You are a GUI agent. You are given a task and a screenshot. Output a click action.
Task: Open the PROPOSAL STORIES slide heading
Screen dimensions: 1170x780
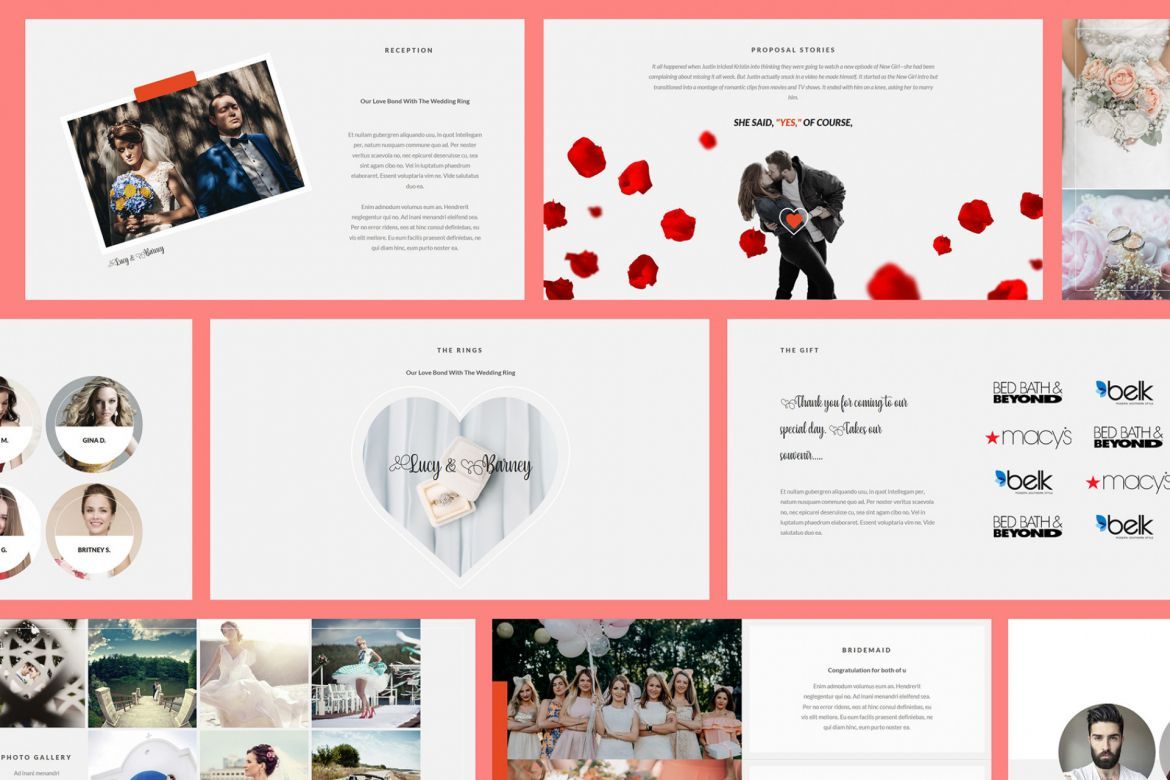(791, 49)
